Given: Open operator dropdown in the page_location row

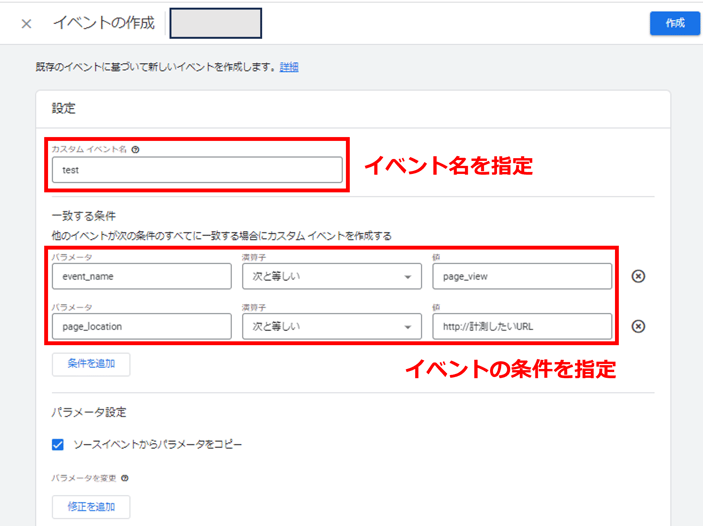Looking at the screenshot, I should (x=332, y=326).
